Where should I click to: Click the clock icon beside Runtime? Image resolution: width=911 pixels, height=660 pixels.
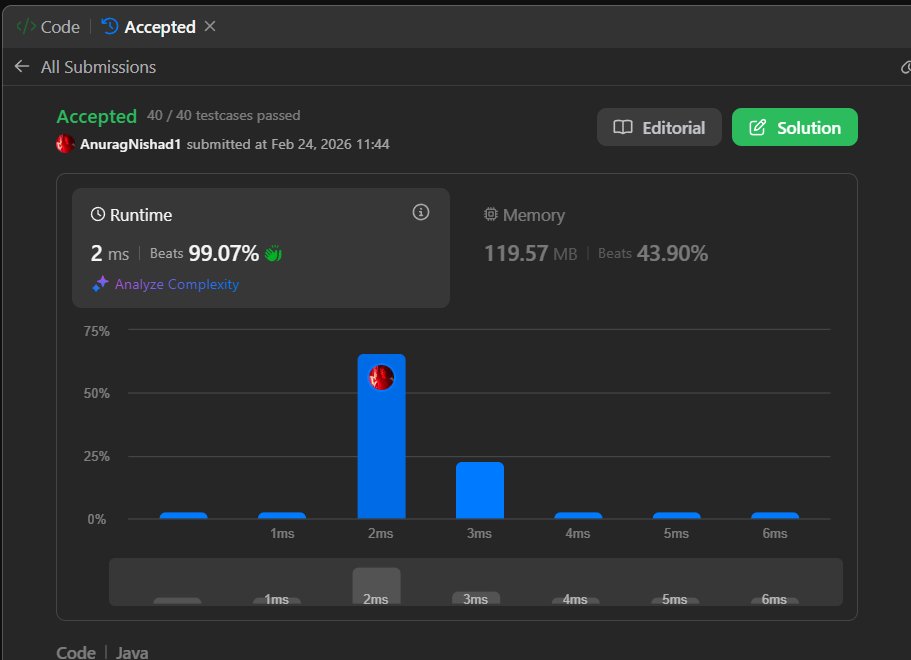tap(98, 214)
